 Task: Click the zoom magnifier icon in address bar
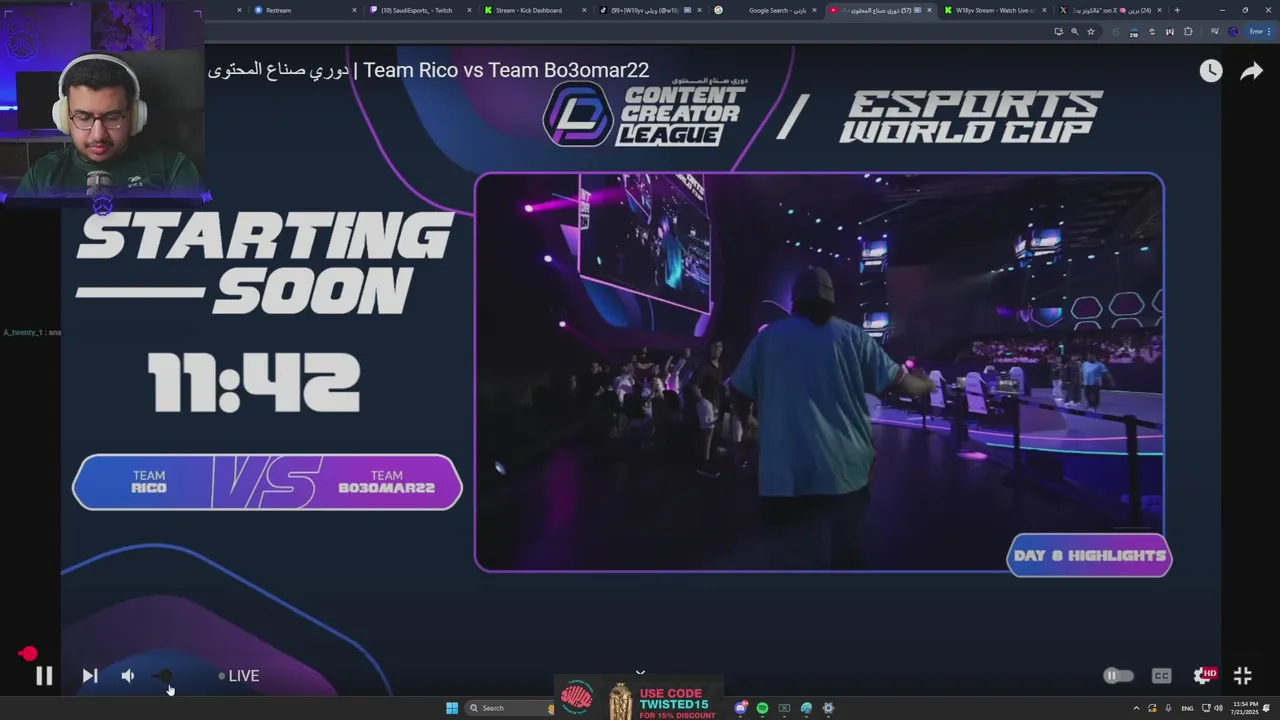pos(1075,32)
